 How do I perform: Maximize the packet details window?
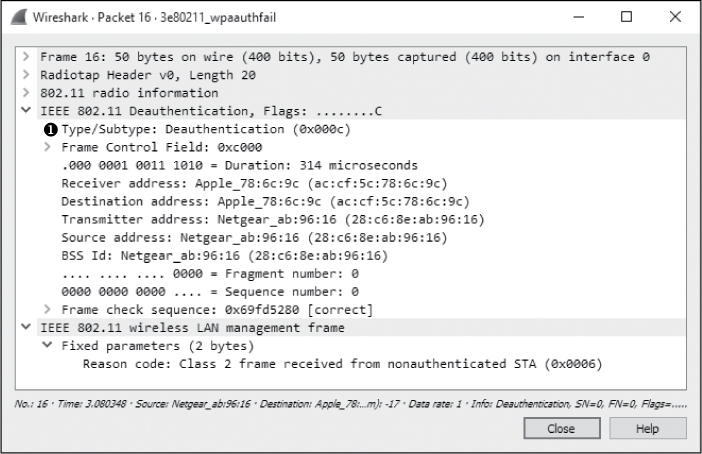pos(626,17)
